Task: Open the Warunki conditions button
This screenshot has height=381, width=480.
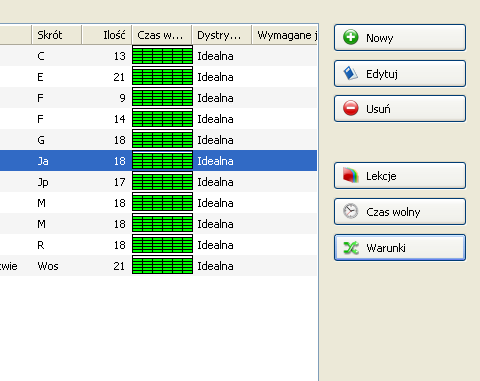Action: pyautogui.click(x=400, y=248)
